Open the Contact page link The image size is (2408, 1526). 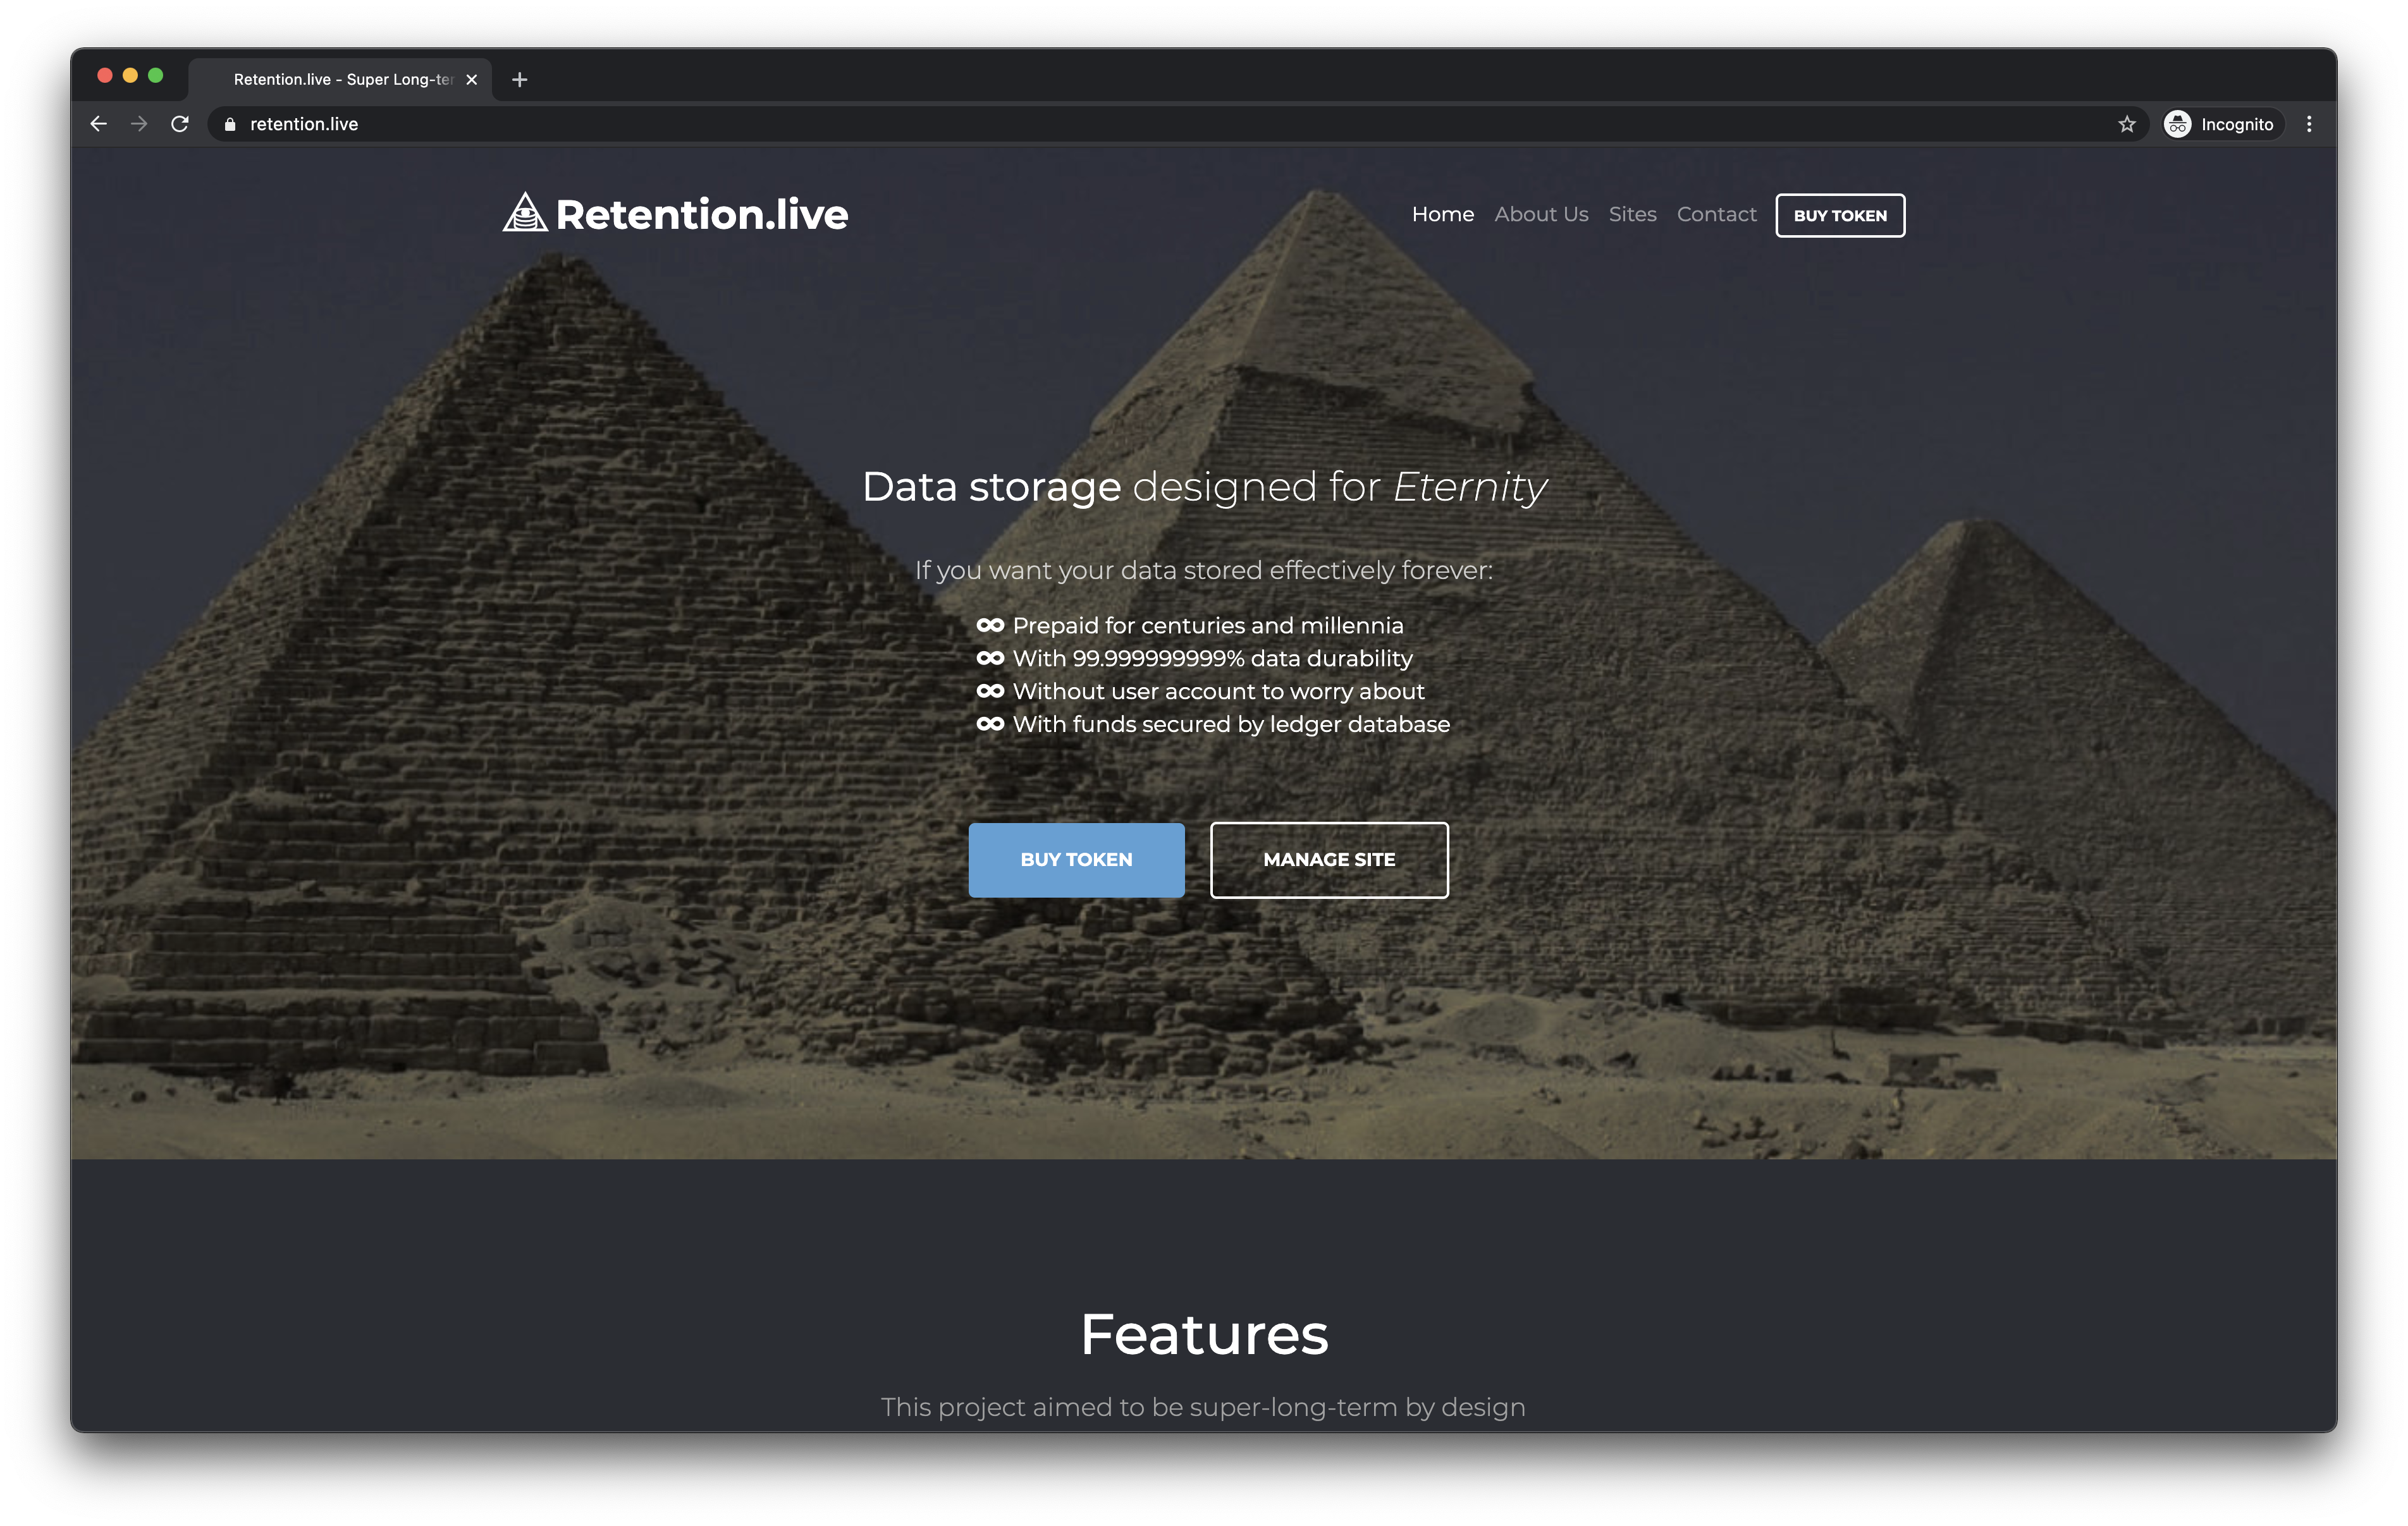(x=1716, y=214)
